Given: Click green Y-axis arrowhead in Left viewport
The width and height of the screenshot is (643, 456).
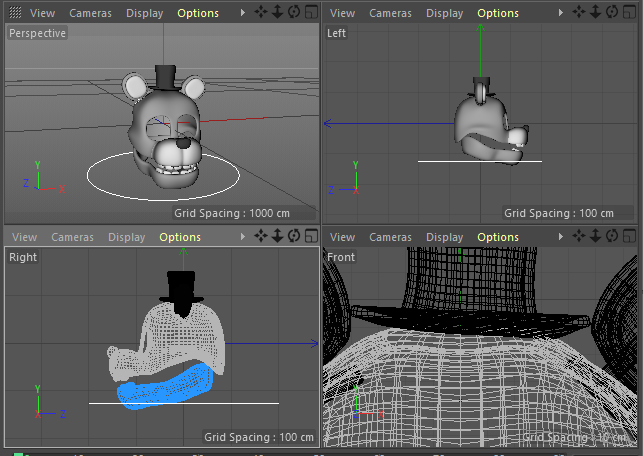Looking at the screenshot, I should pos(481,28).
